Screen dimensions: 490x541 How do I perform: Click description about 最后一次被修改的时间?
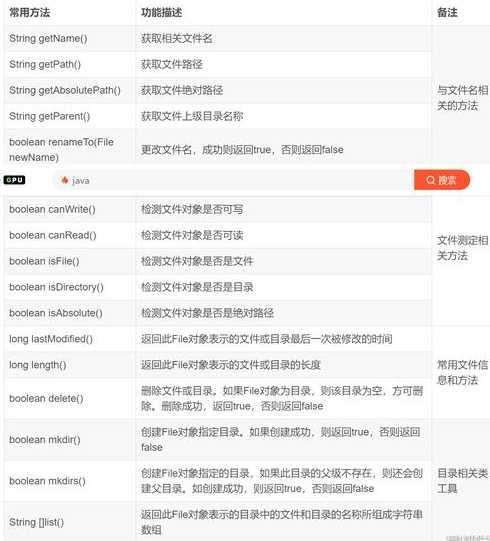266,339
